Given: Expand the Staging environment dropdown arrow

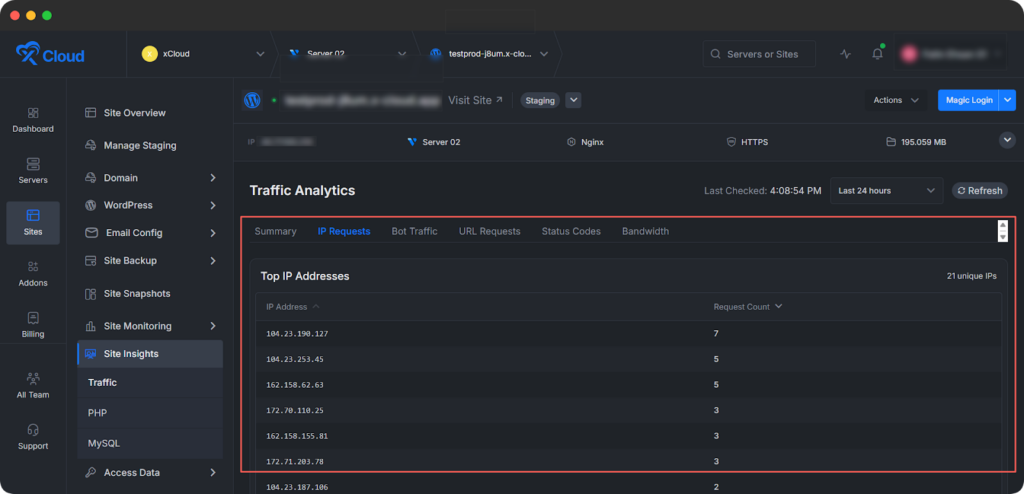Looking at the screenshot, I should point(573,100).
